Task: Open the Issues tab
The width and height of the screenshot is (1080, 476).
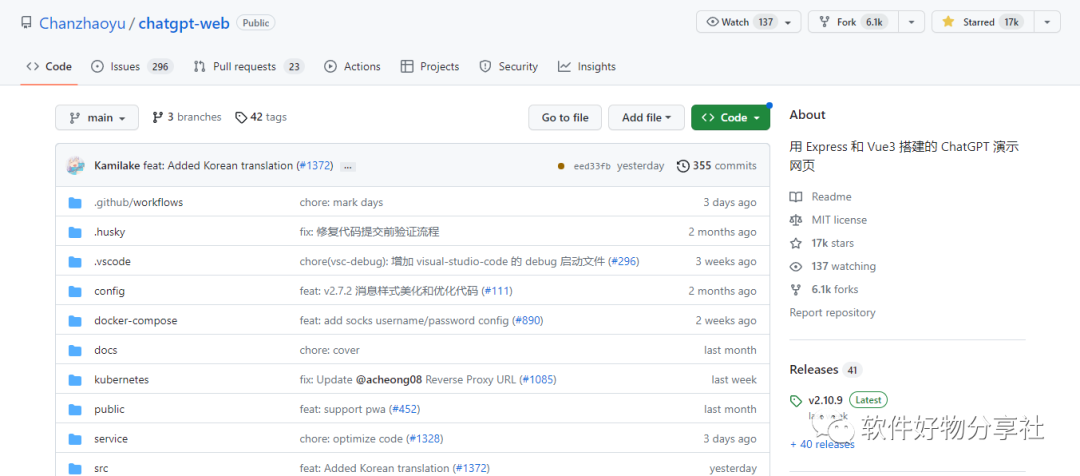Action: pos(132,67)
